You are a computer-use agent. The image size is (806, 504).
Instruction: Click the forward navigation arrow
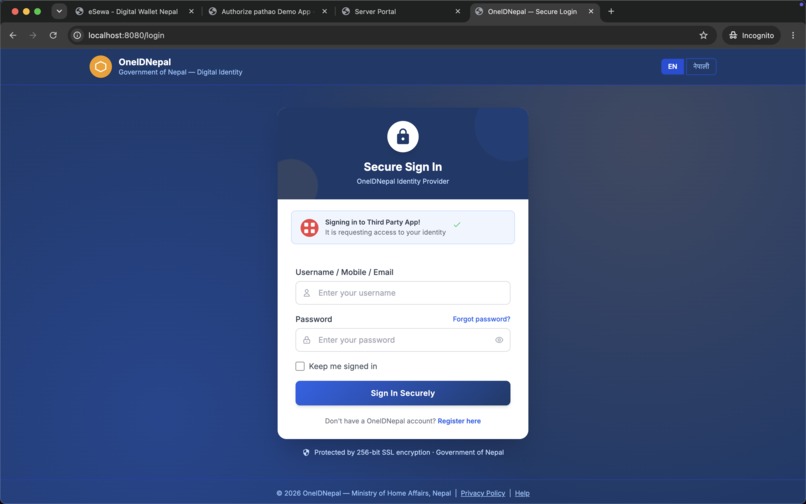(33, 35)
